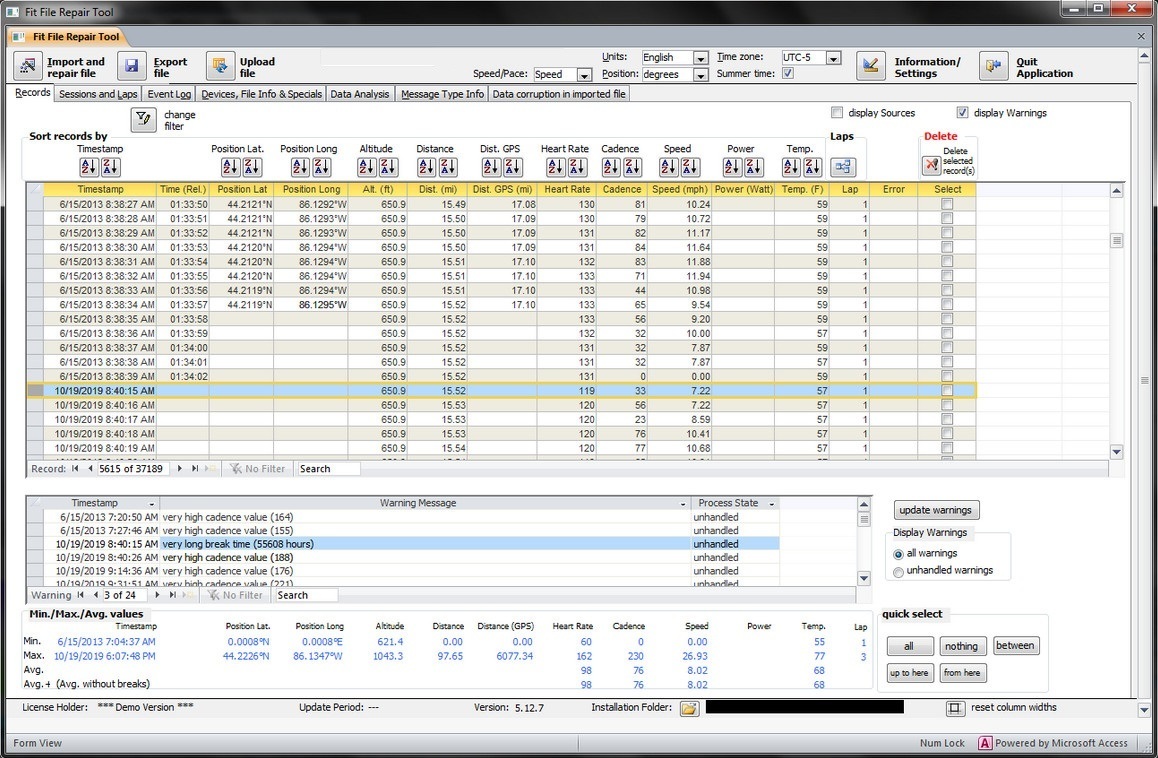Click quick select nothing button
Image resolution: width=1158 pixels, height=758 pixels.
coord(961,646)
